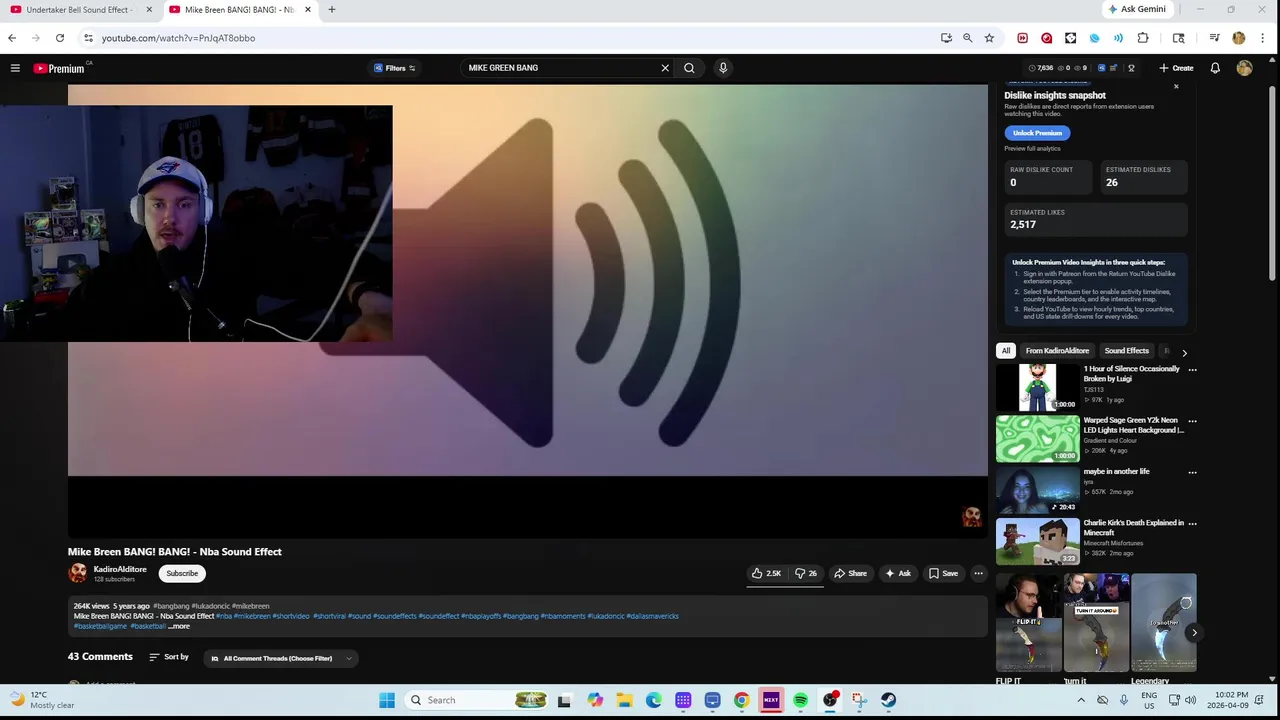
Task: Run search with the magnifier button
Action: (689, 68)
